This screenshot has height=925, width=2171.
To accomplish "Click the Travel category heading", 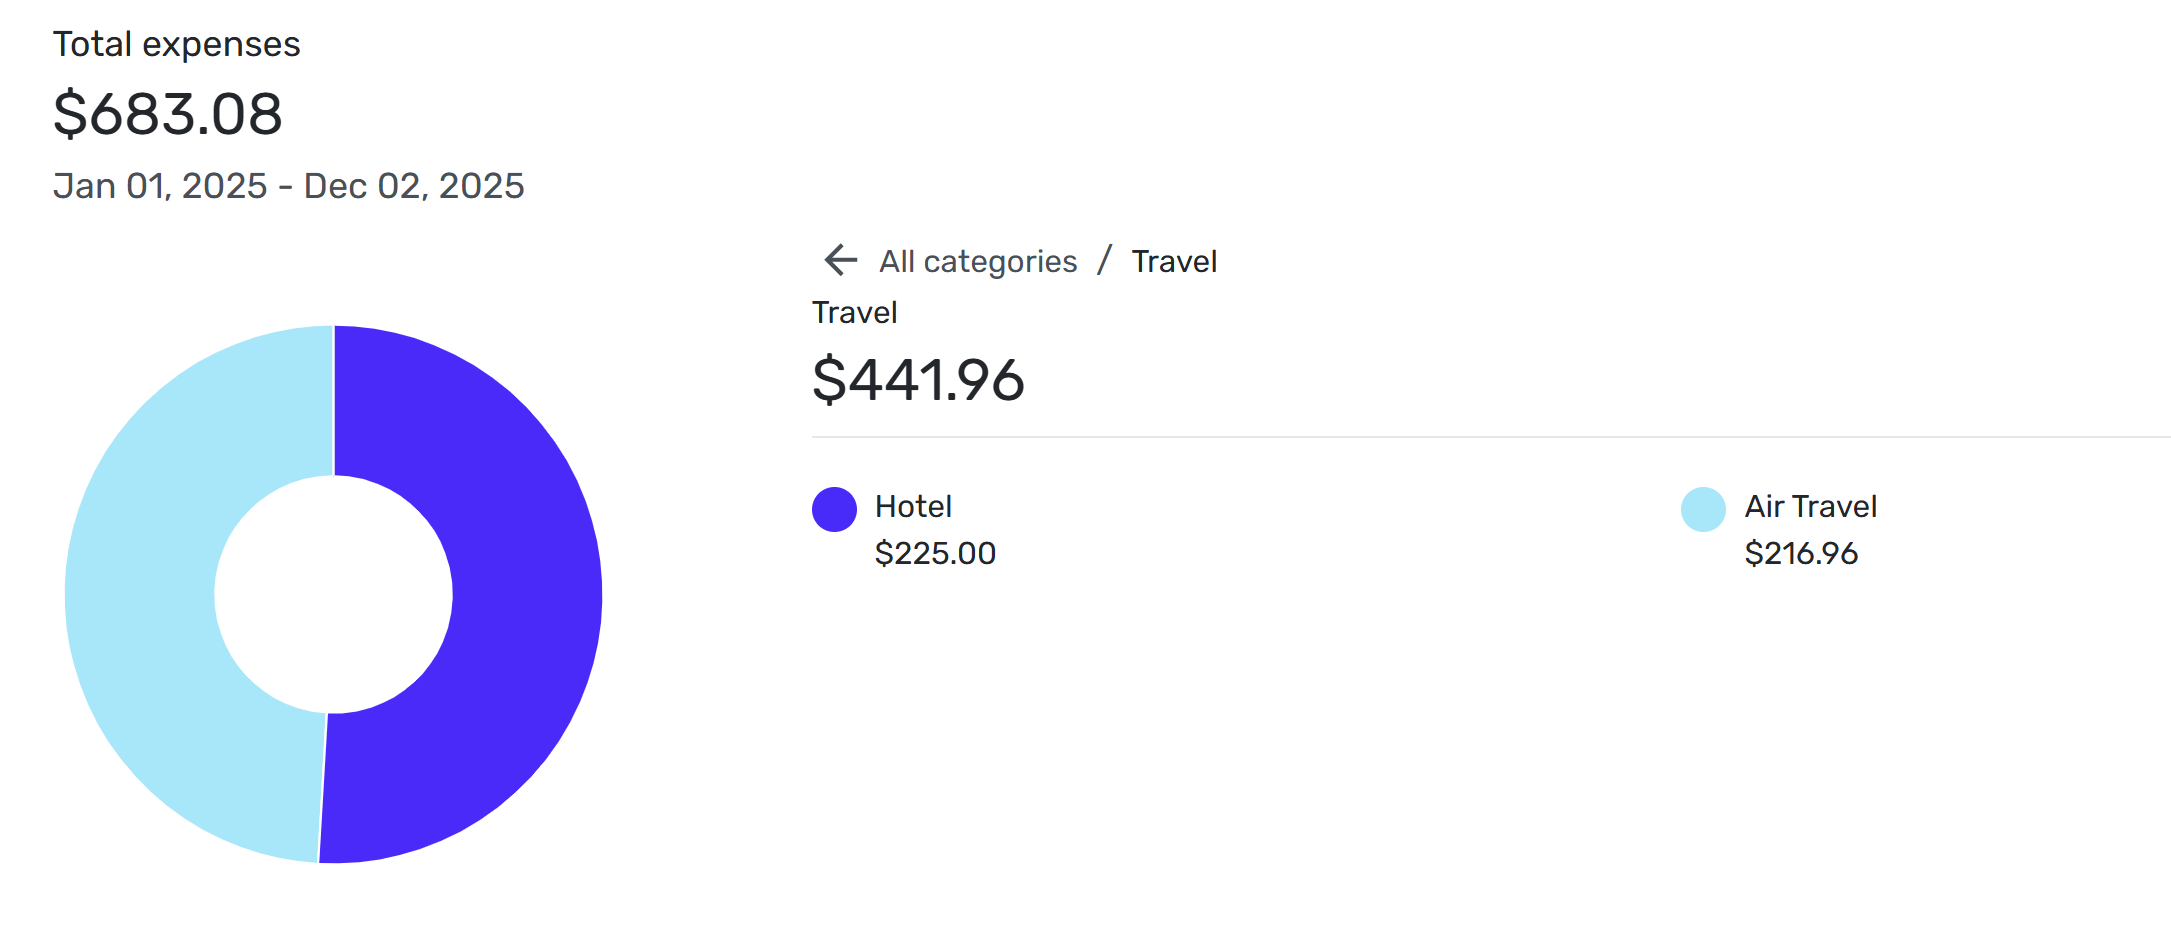I will [x=854, y=313].
